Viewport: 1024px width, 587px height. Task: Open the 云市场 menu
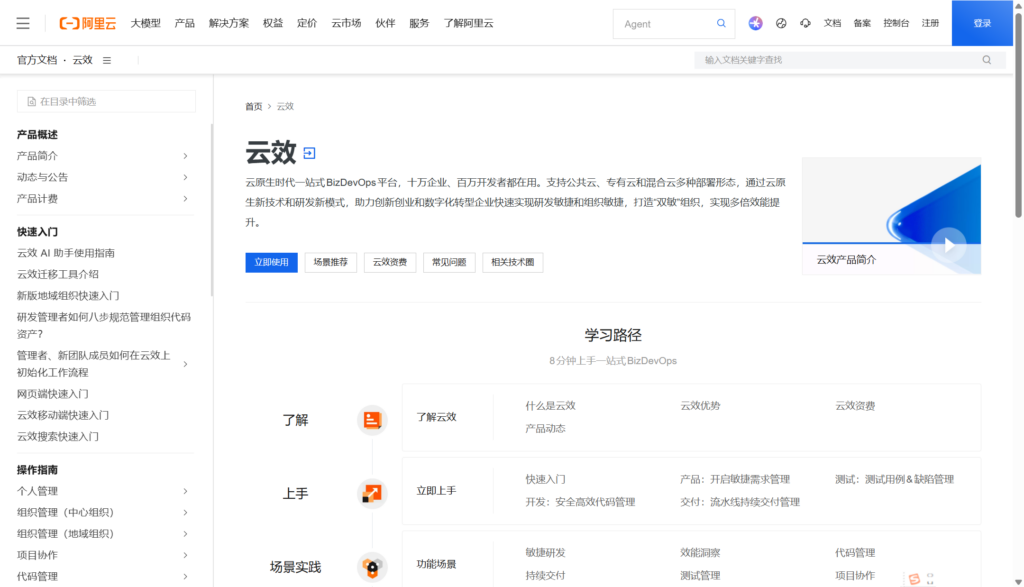coord(346,24)
